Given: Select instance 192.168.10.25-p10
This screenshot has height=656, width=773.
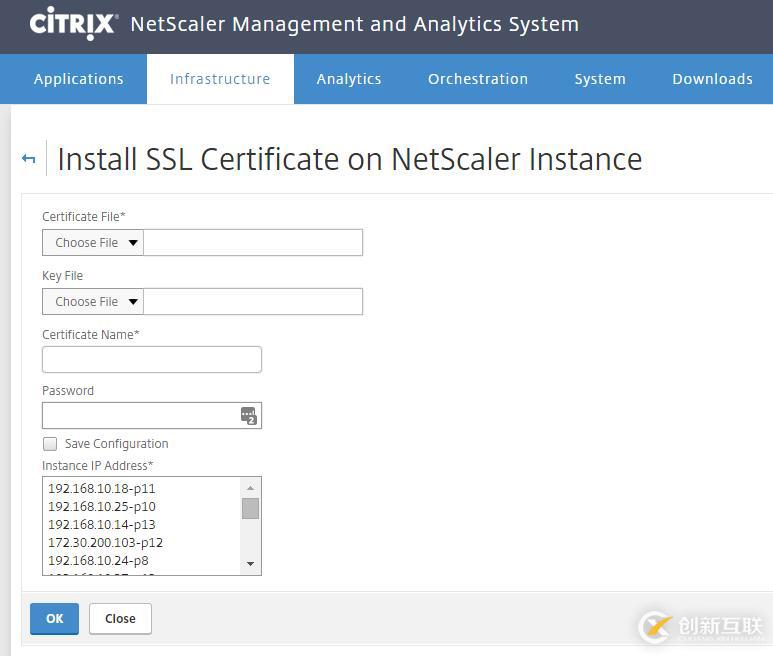Looking at the screenshot, I should coord(141,507).
